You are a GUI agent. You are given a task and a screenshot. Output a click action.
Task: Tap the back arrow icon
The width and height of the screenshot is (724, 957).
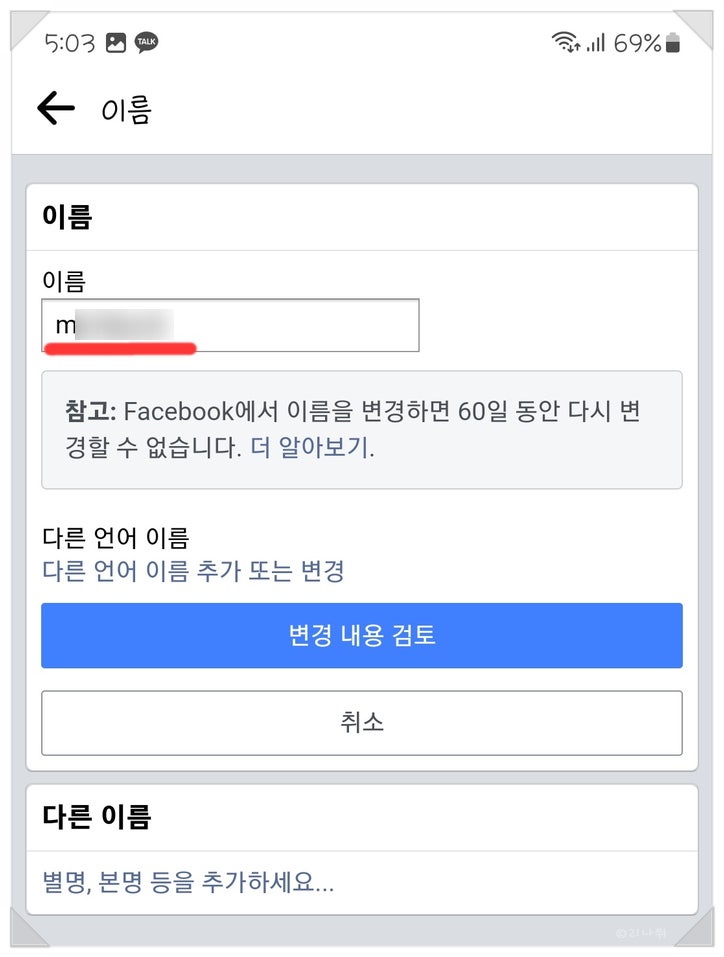tap(56, 108)
